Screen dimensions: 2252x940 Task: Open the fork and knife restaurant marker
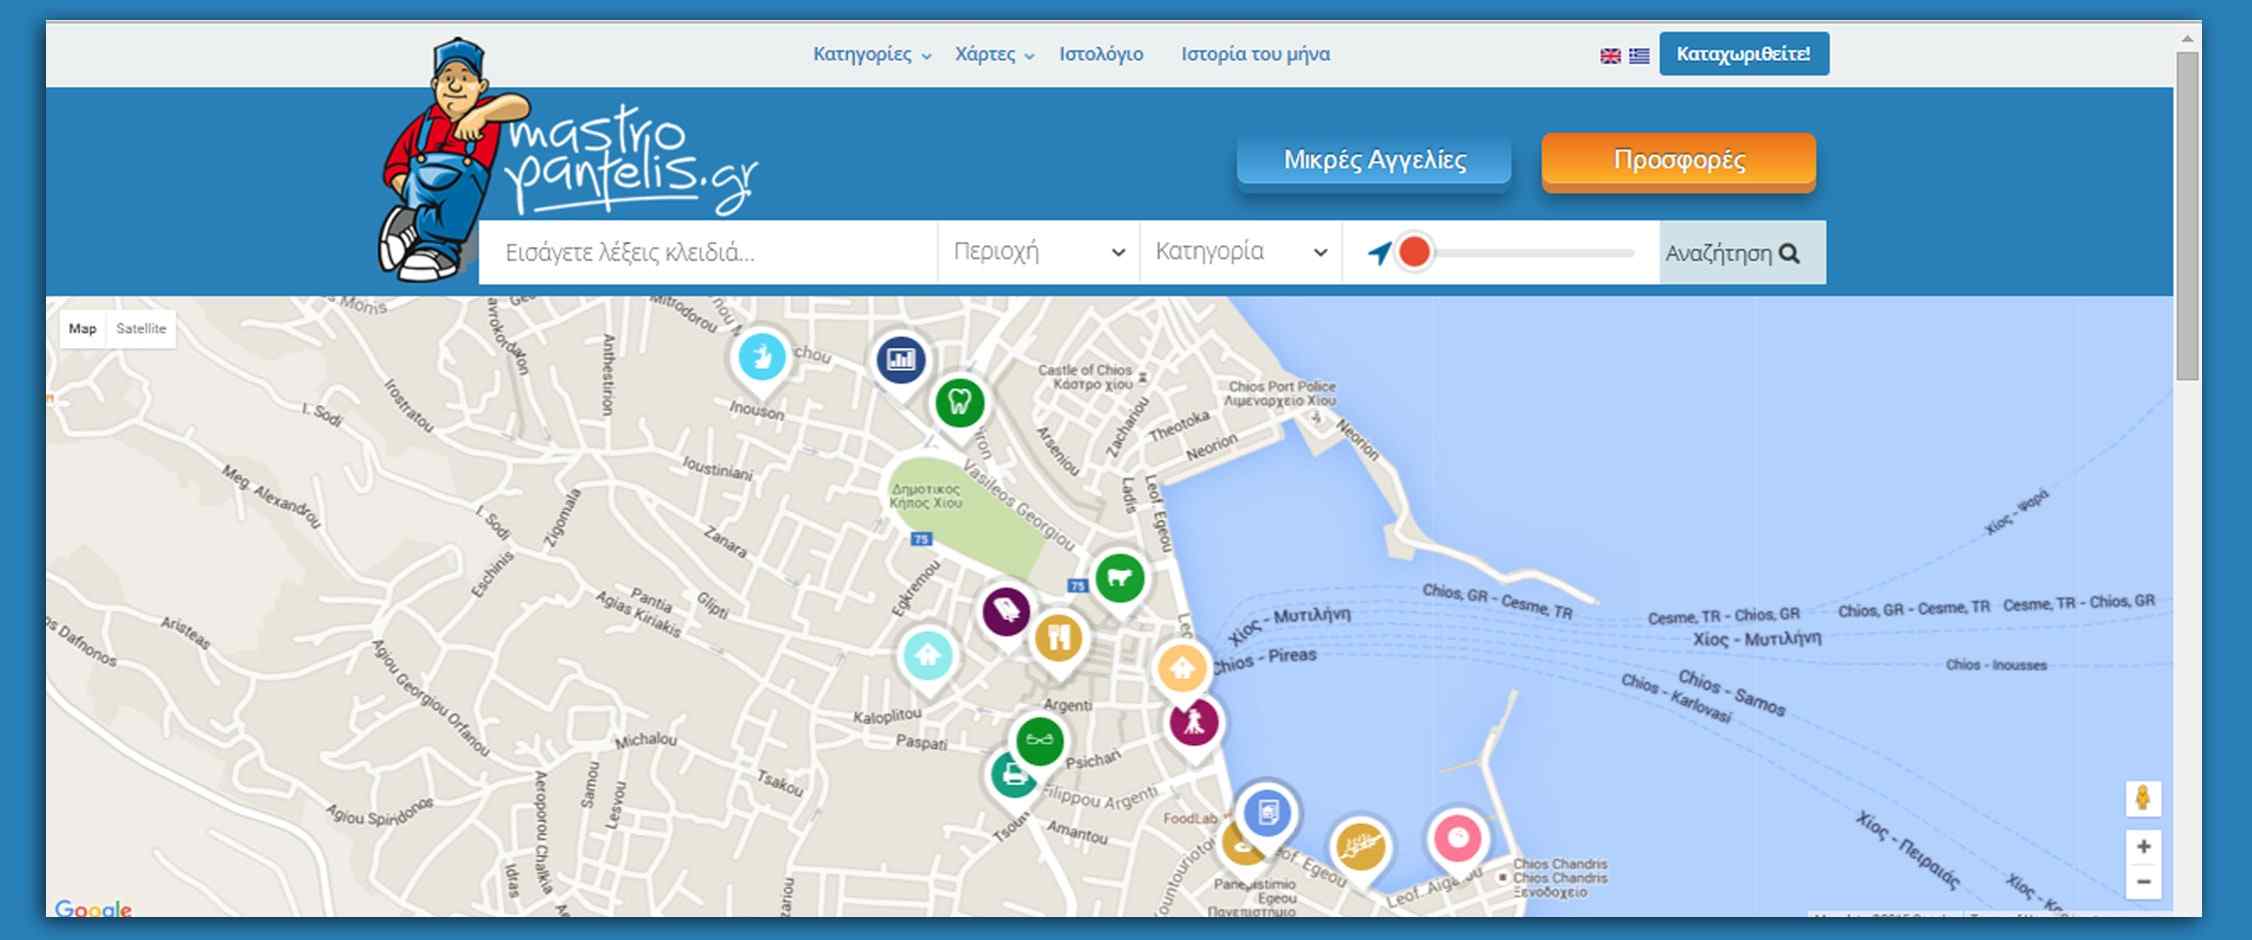pos(1058,636)
